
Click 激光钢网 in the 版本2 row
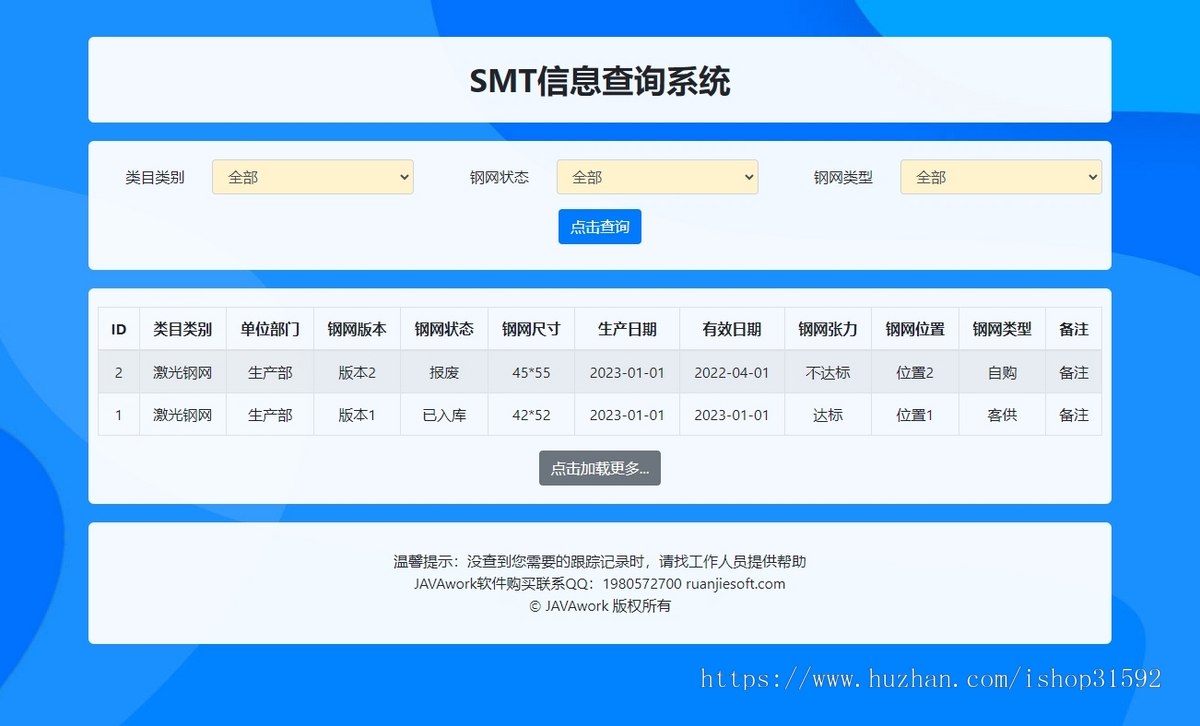point(183,372)
